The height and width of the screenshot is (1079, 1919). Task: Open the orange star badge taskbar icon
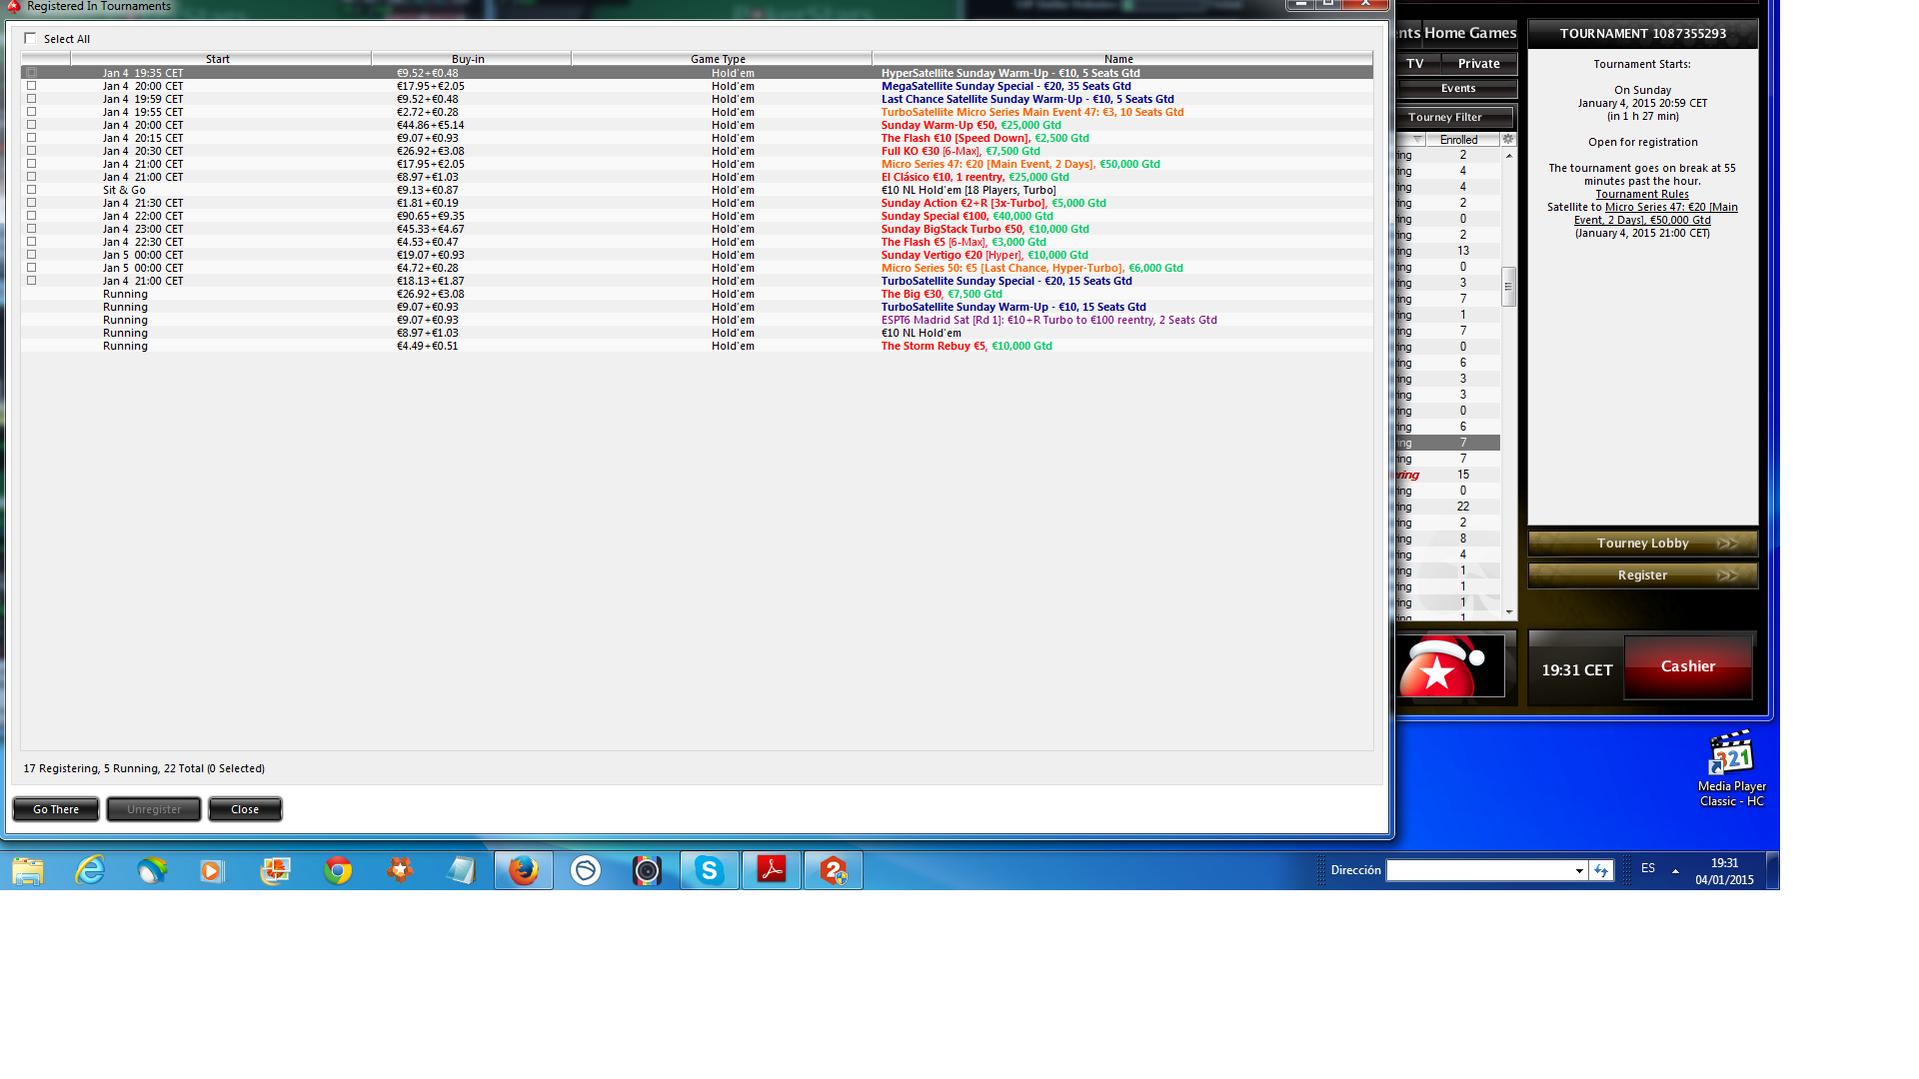pos(400,871)
